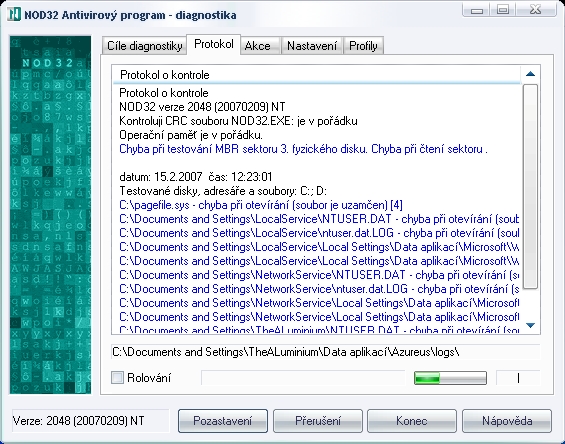Minimize the NOD32 diagnostics window
565x444 pixels.
tap(477, 10)
